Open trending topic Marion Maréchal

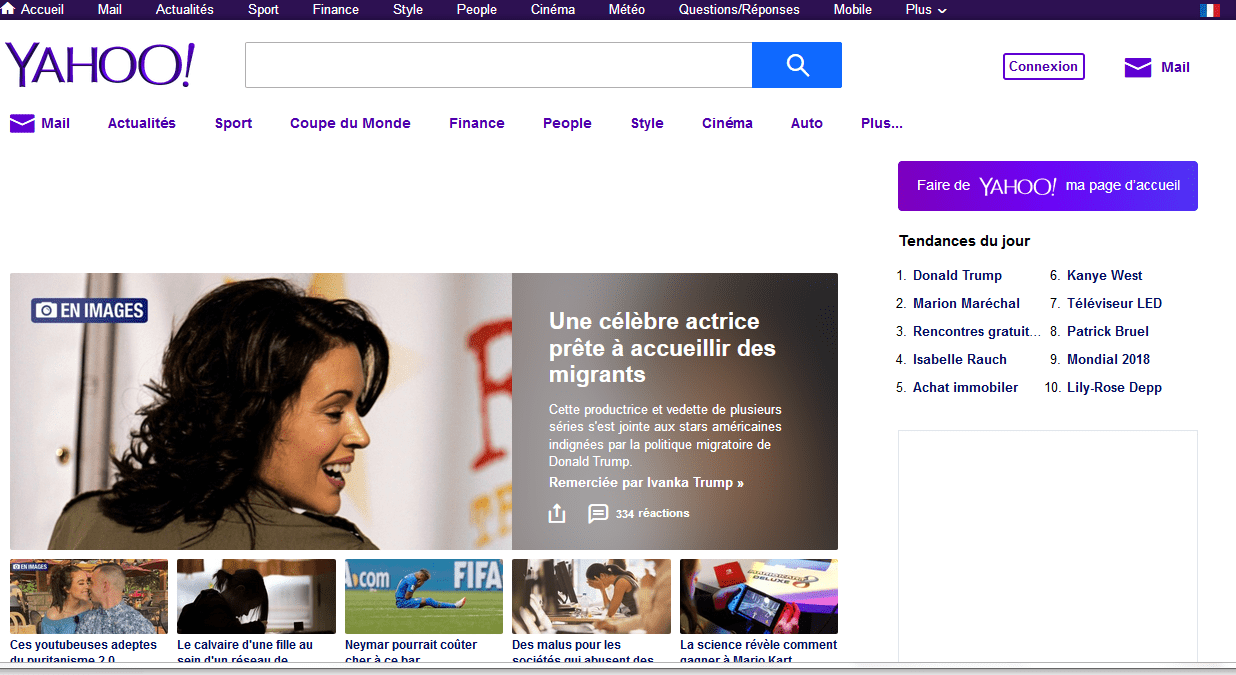(x=966, y=303)
